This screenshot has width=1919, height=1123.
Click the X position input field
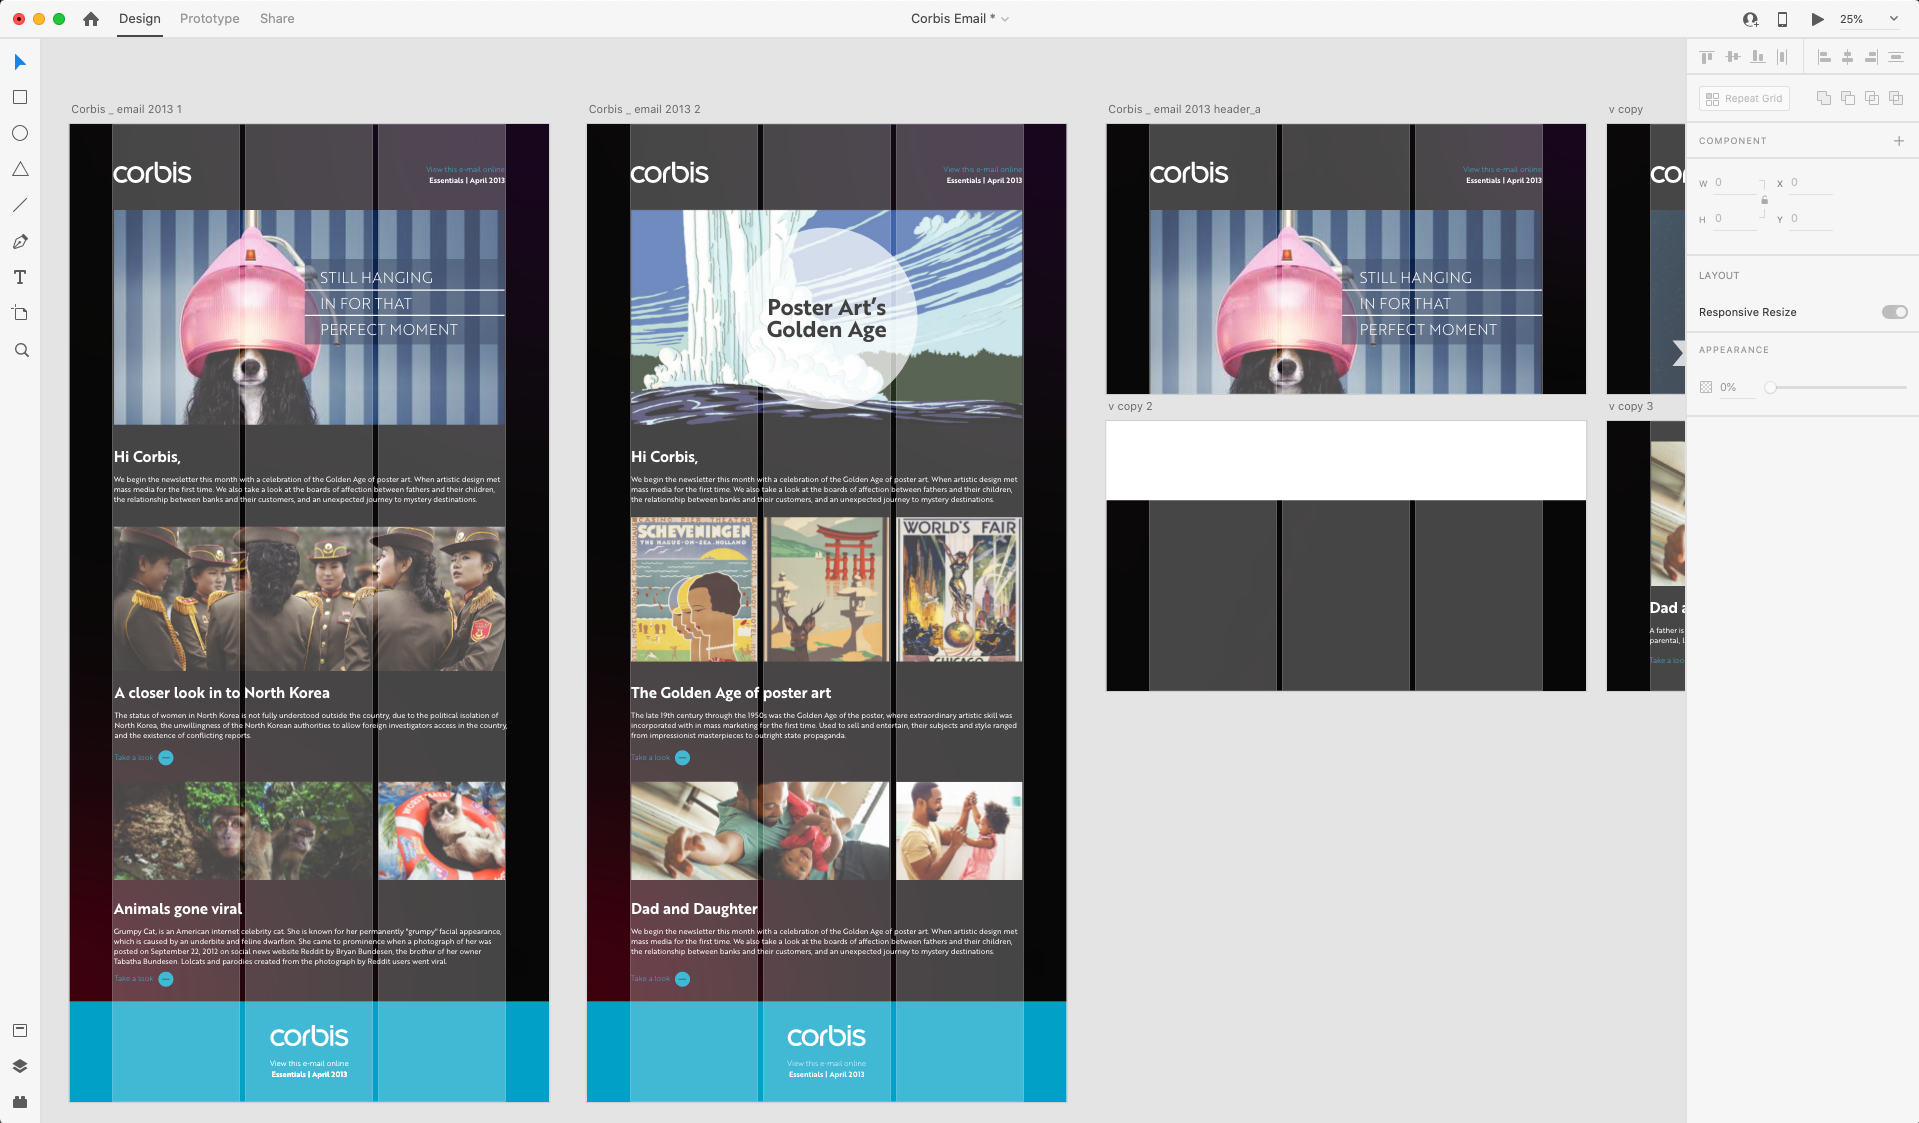[1811, 183]
